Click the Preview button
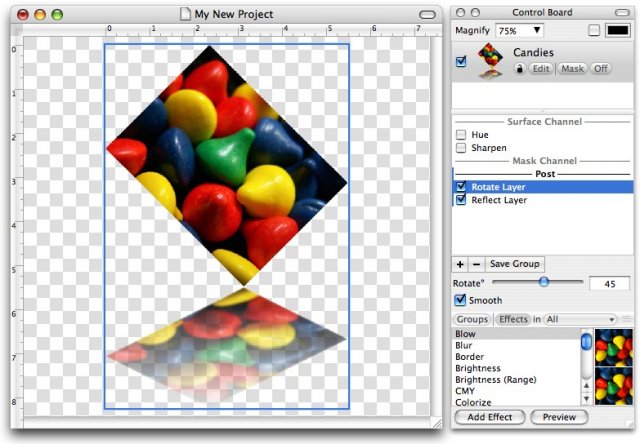640x444 pixels. tap(559, 417)
